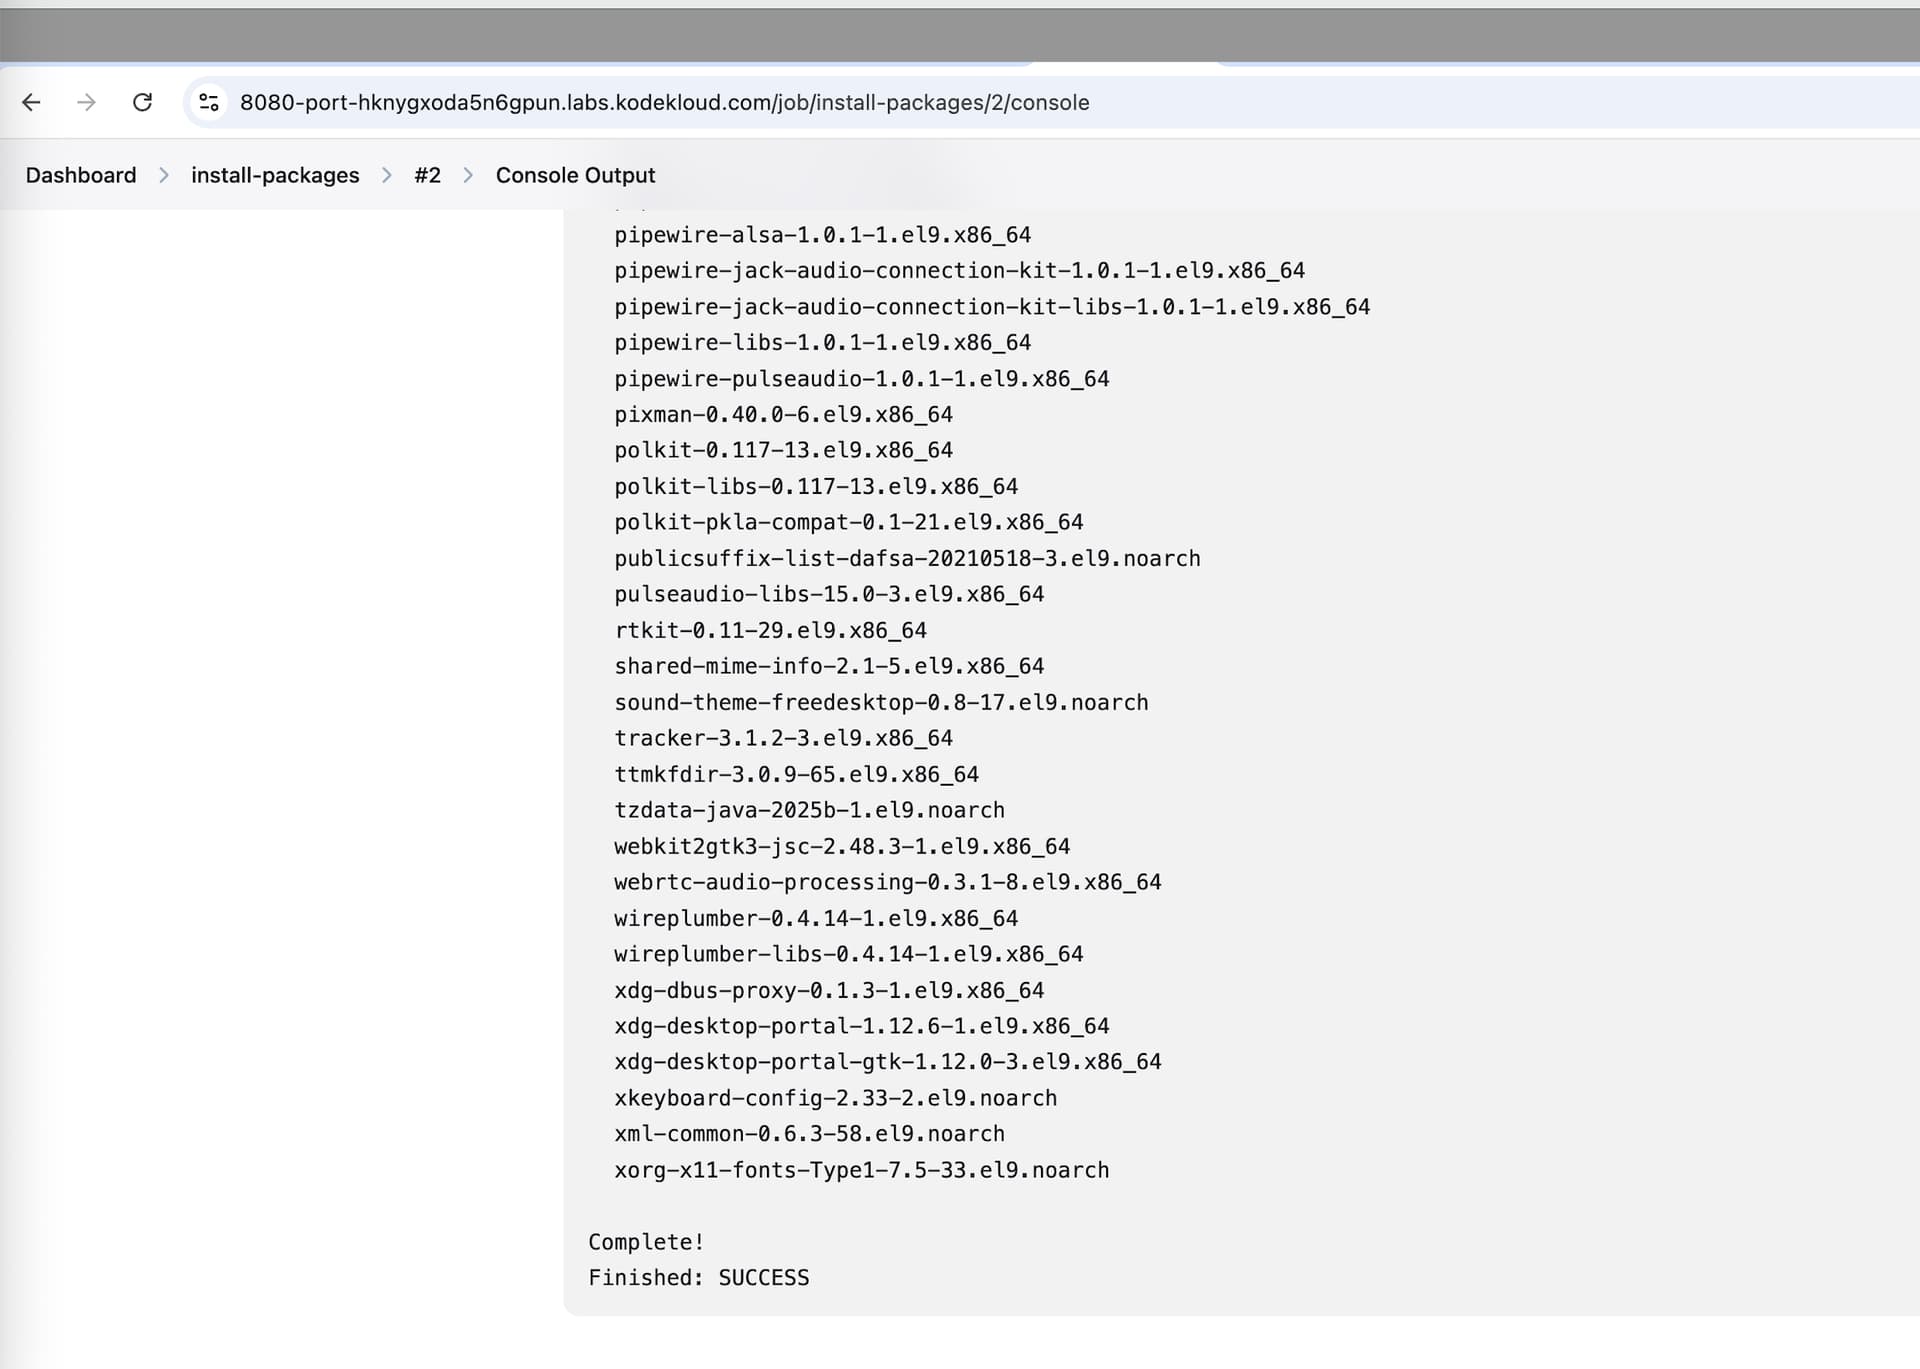Click Console Output breadcrumb

575,175
